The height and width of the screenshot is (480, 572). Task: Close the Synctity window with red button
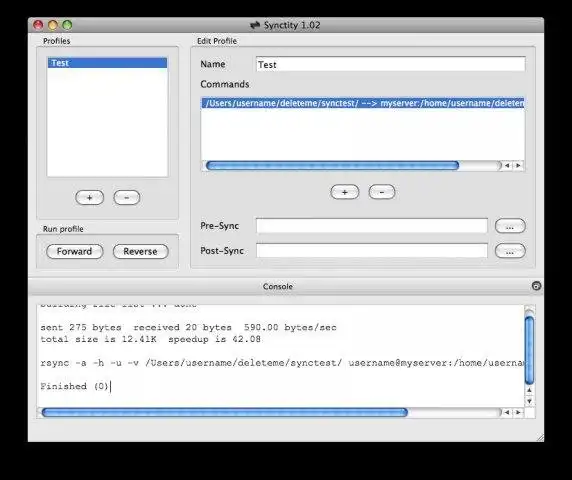[38, 25]
